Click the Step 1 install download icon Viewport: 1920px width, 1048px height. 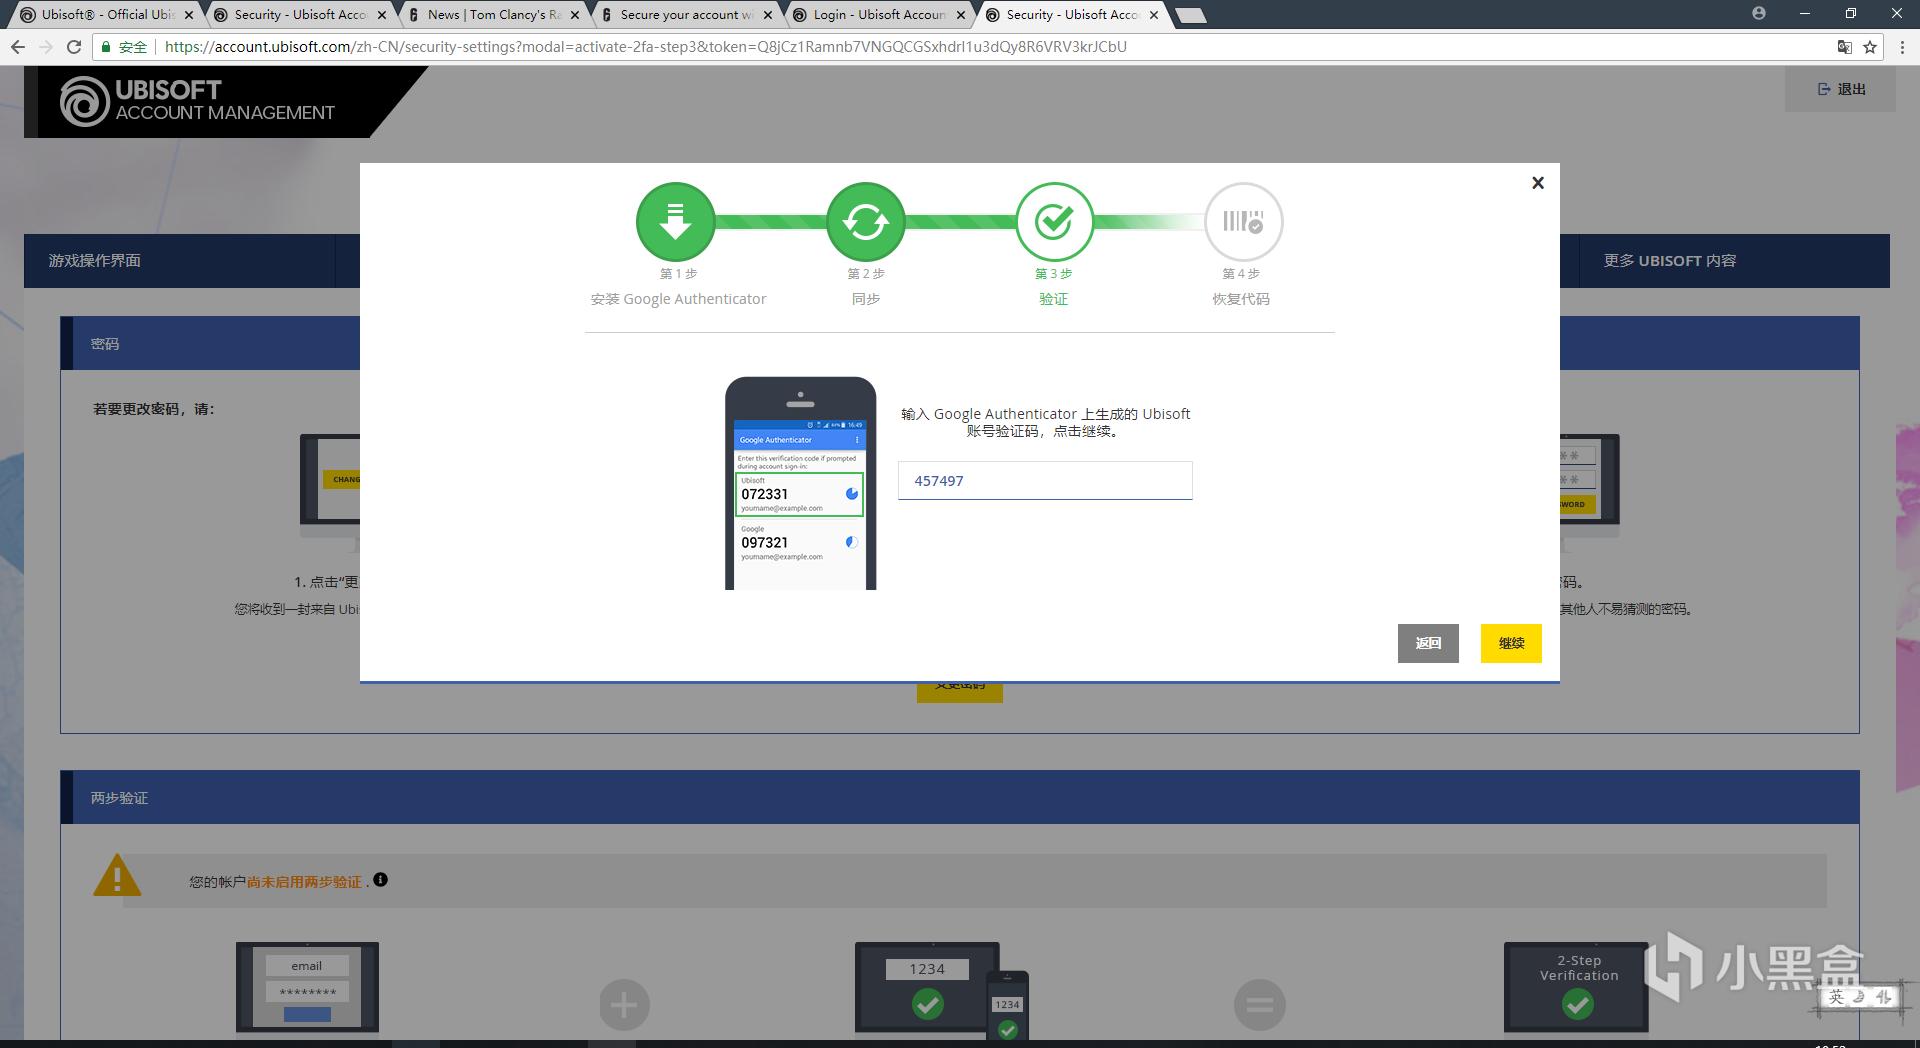676,222
